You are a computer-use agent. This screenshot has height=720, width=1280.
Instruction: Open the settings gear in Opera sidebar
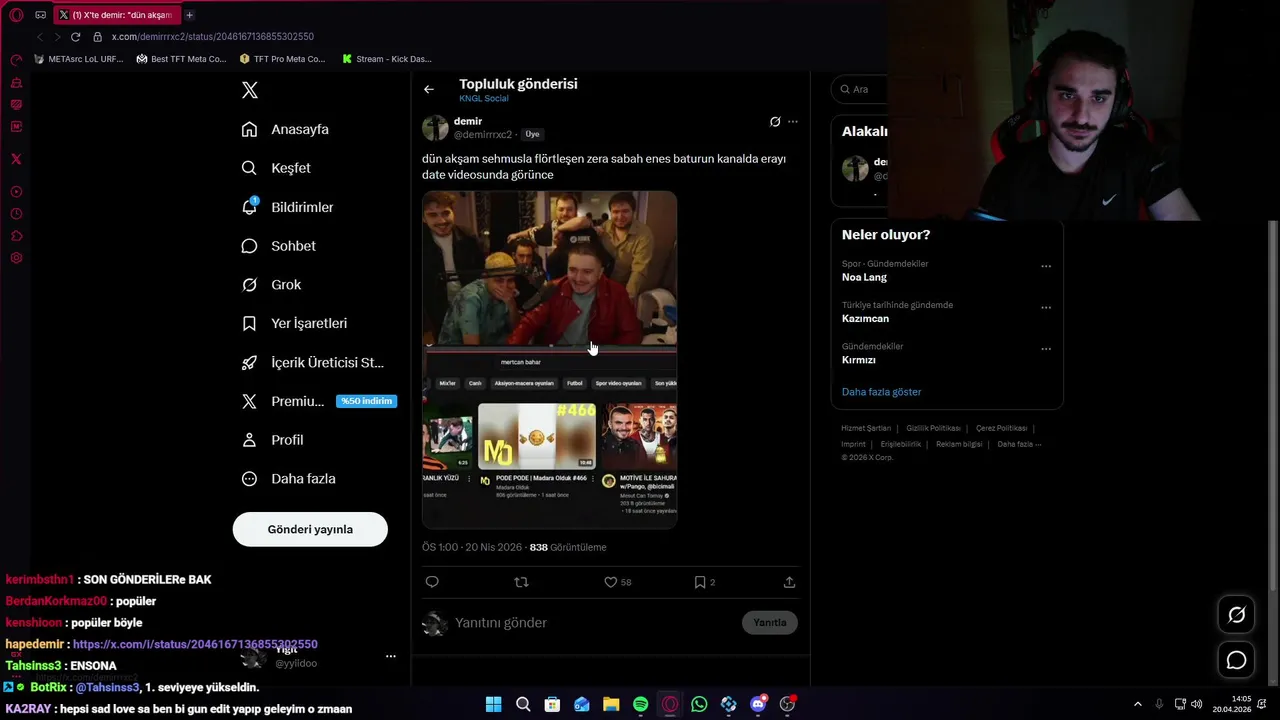pyautogui.click(x=16, y=258)
